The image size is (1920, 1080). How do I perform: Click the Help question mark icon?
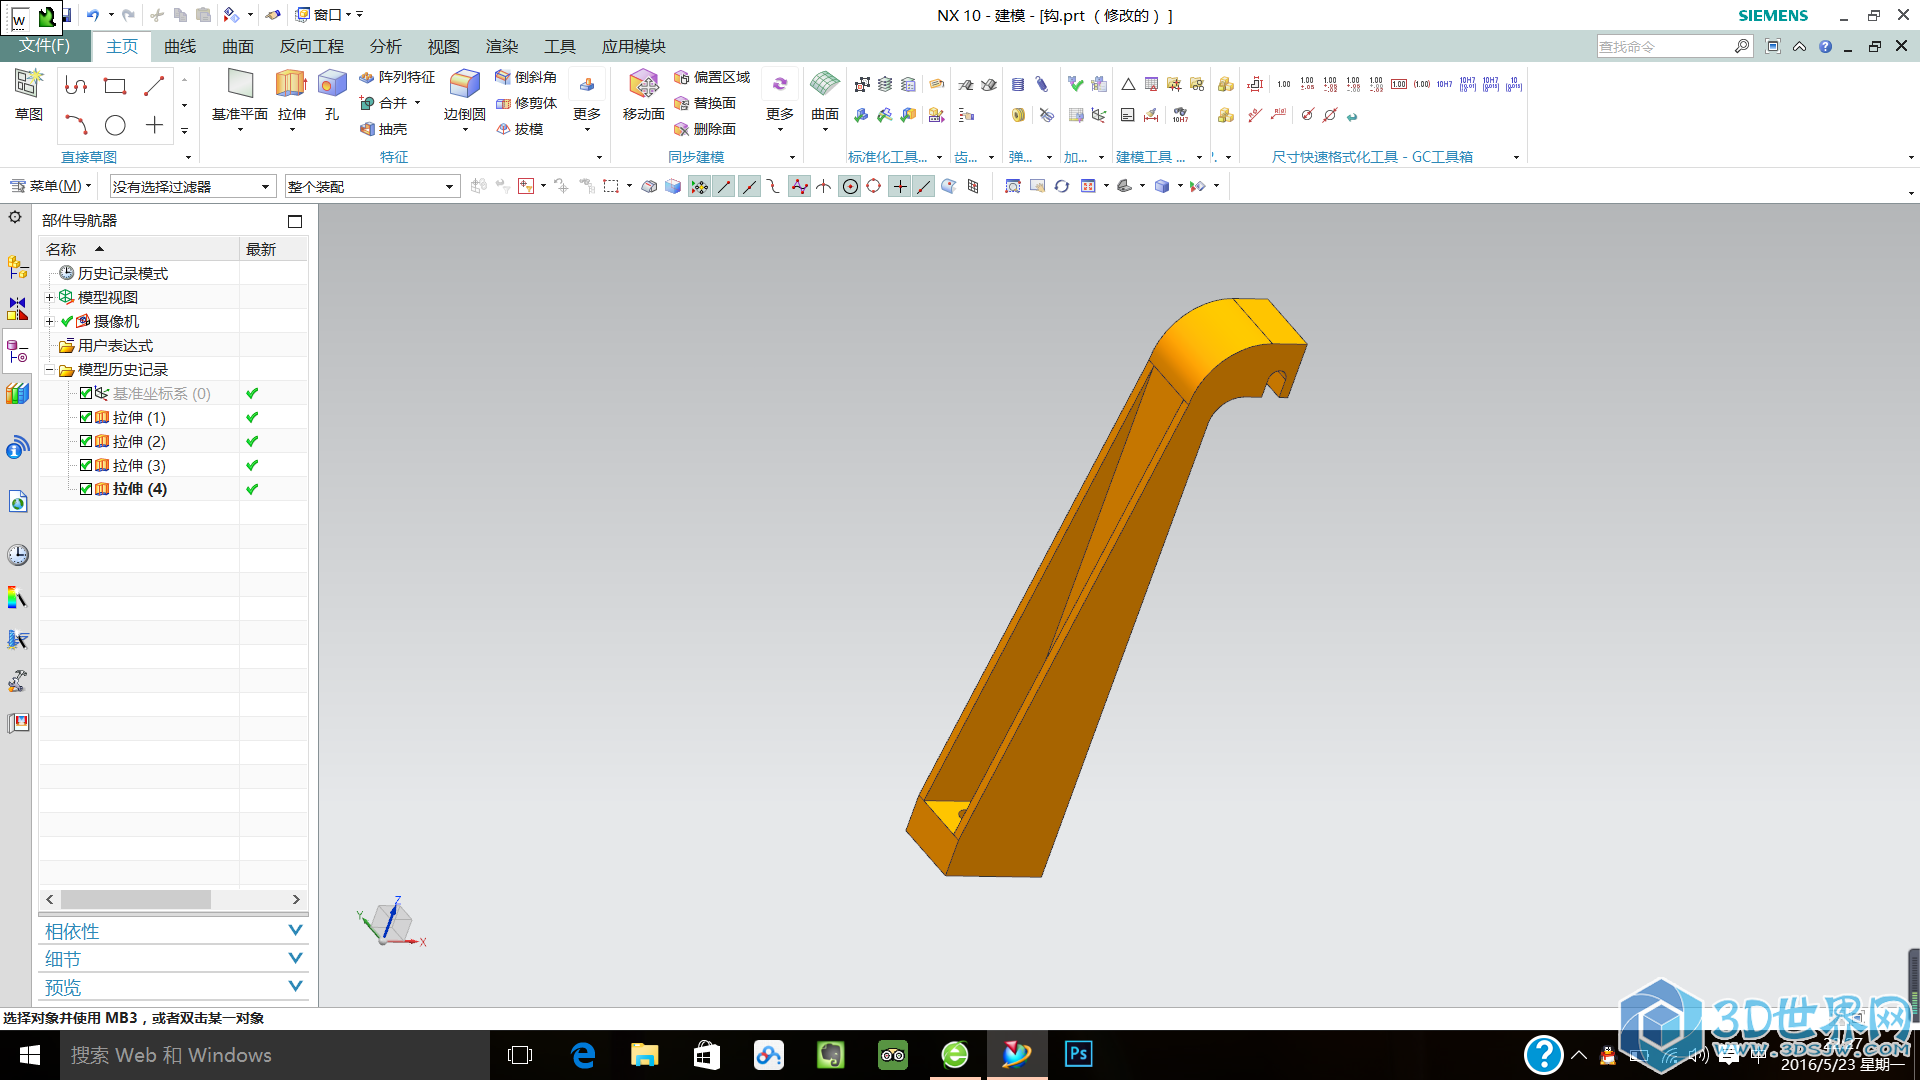point(1825,47)
